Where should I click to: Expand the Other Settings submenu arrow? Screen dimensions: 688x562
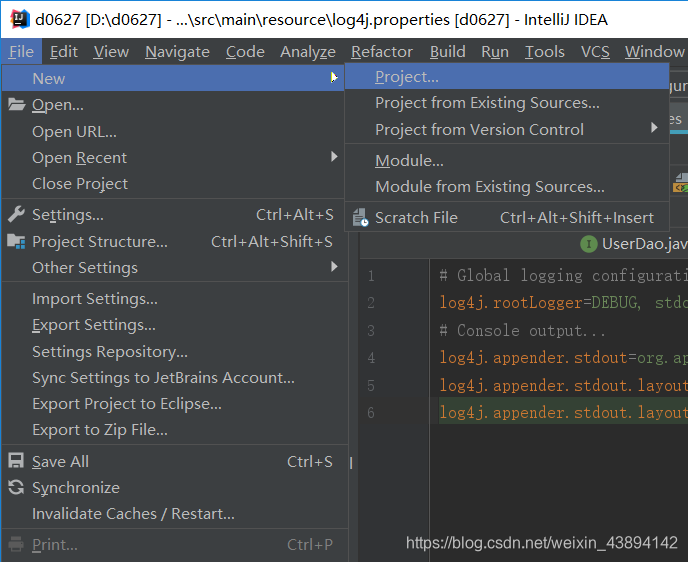tap(334, 266)
